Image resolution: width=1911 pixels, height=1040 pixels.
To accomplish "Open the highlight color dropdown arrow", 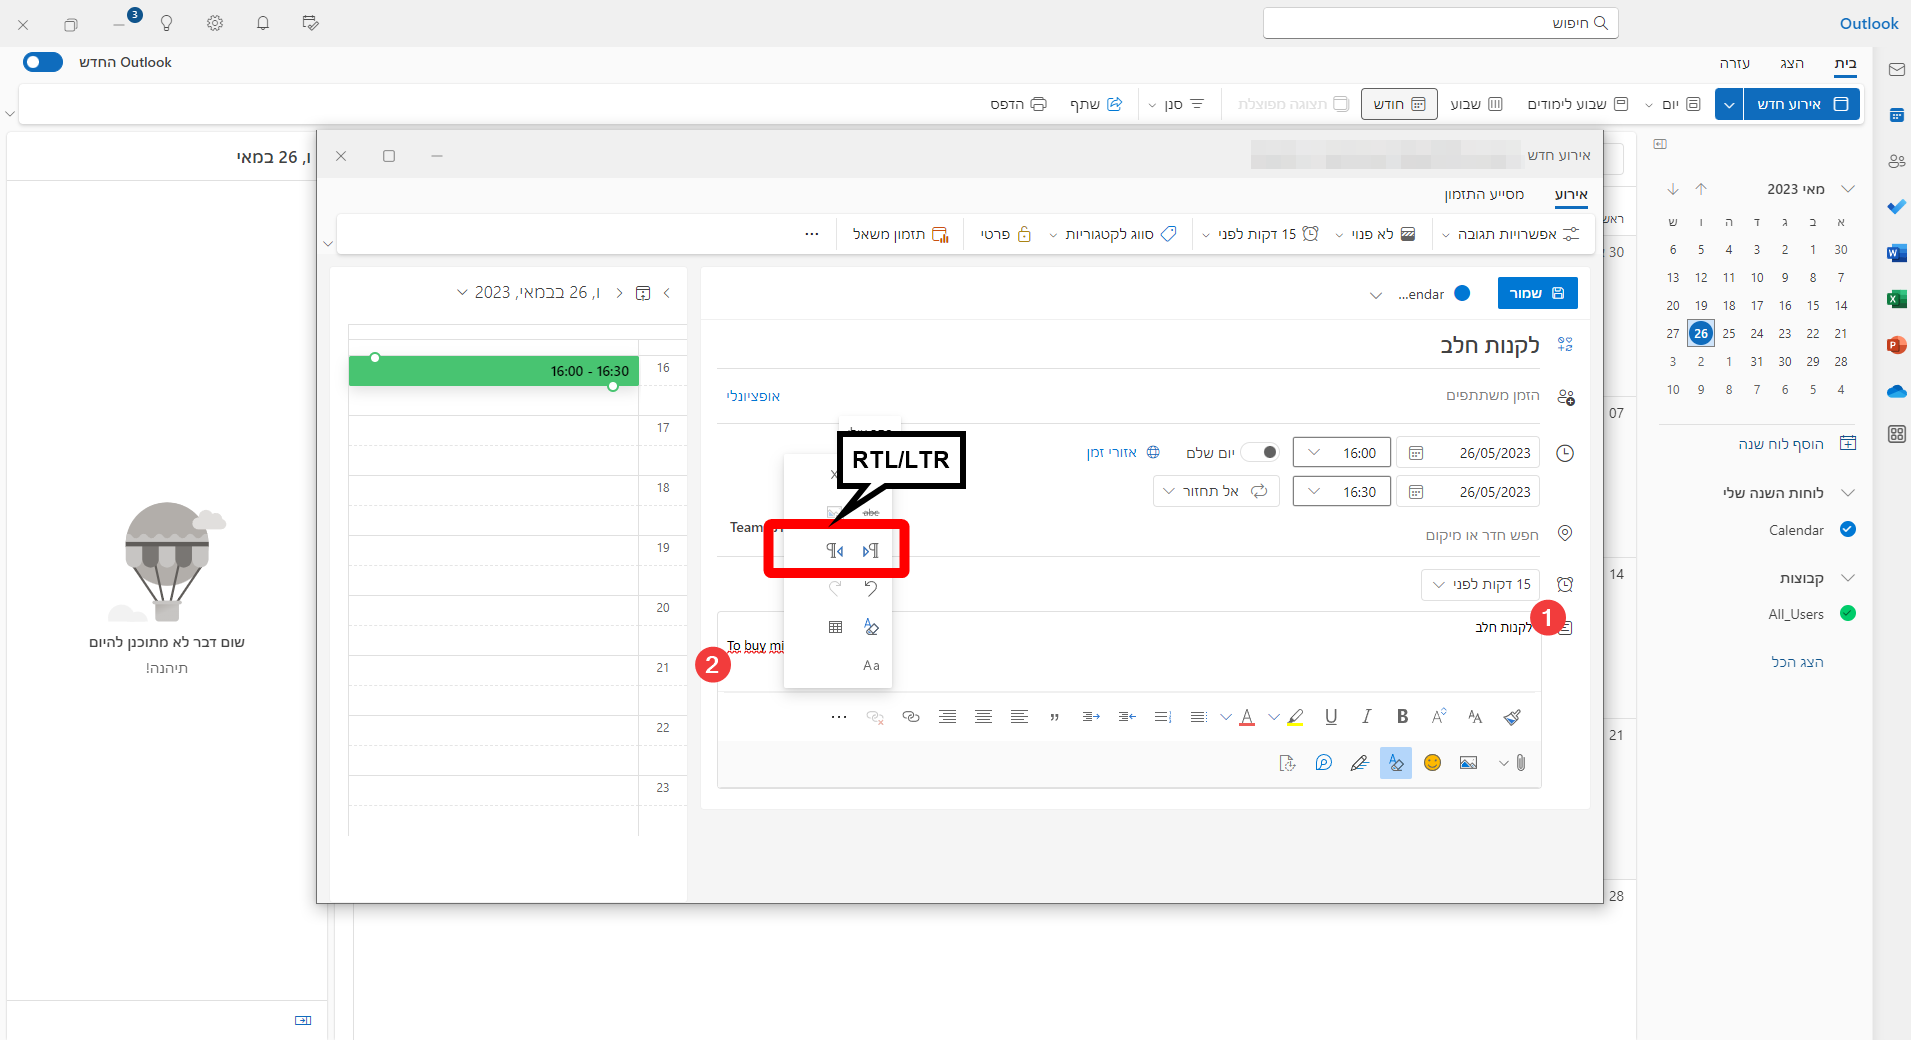I will coord(1273,717).
